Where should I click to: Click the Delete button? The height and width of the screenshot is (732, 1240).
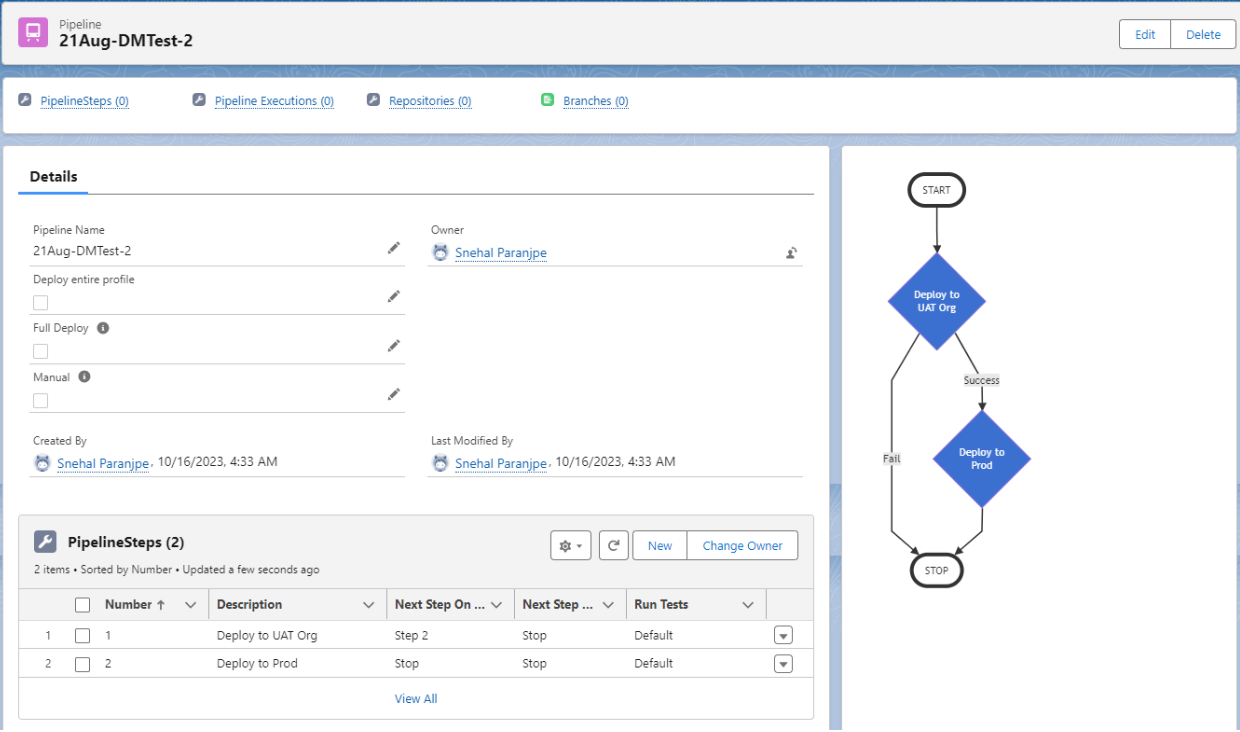click(x=1203, y=34)
